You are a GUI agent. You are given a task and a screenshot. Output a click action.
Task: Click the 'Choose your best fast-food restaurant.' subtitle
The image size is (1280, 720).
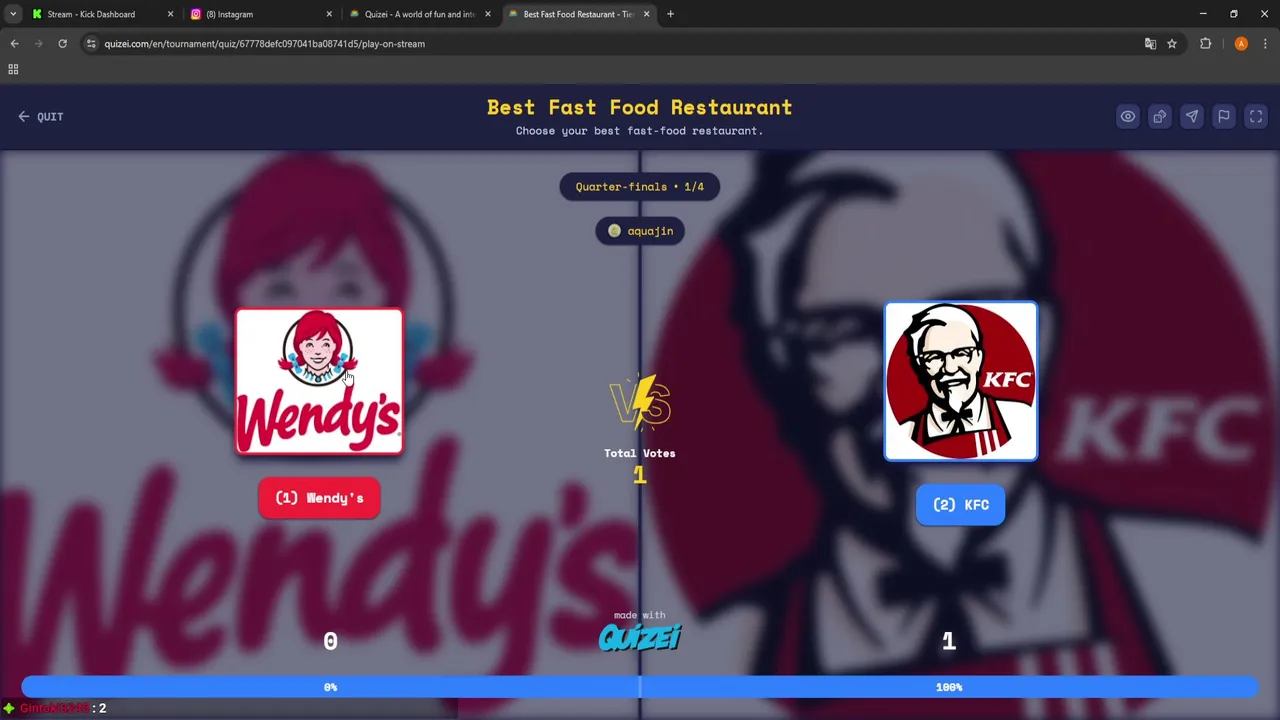(640, 131)
